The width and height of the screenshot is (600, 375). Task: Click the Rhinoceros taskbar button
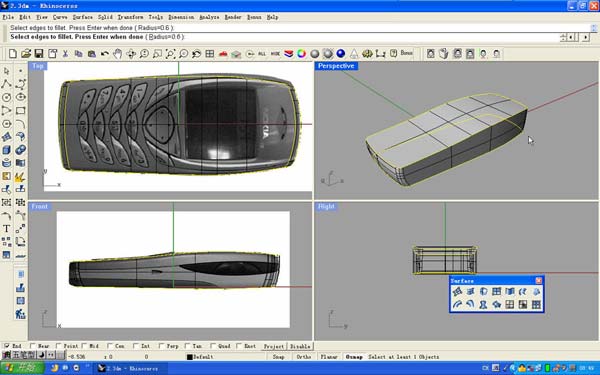point(131,368)
